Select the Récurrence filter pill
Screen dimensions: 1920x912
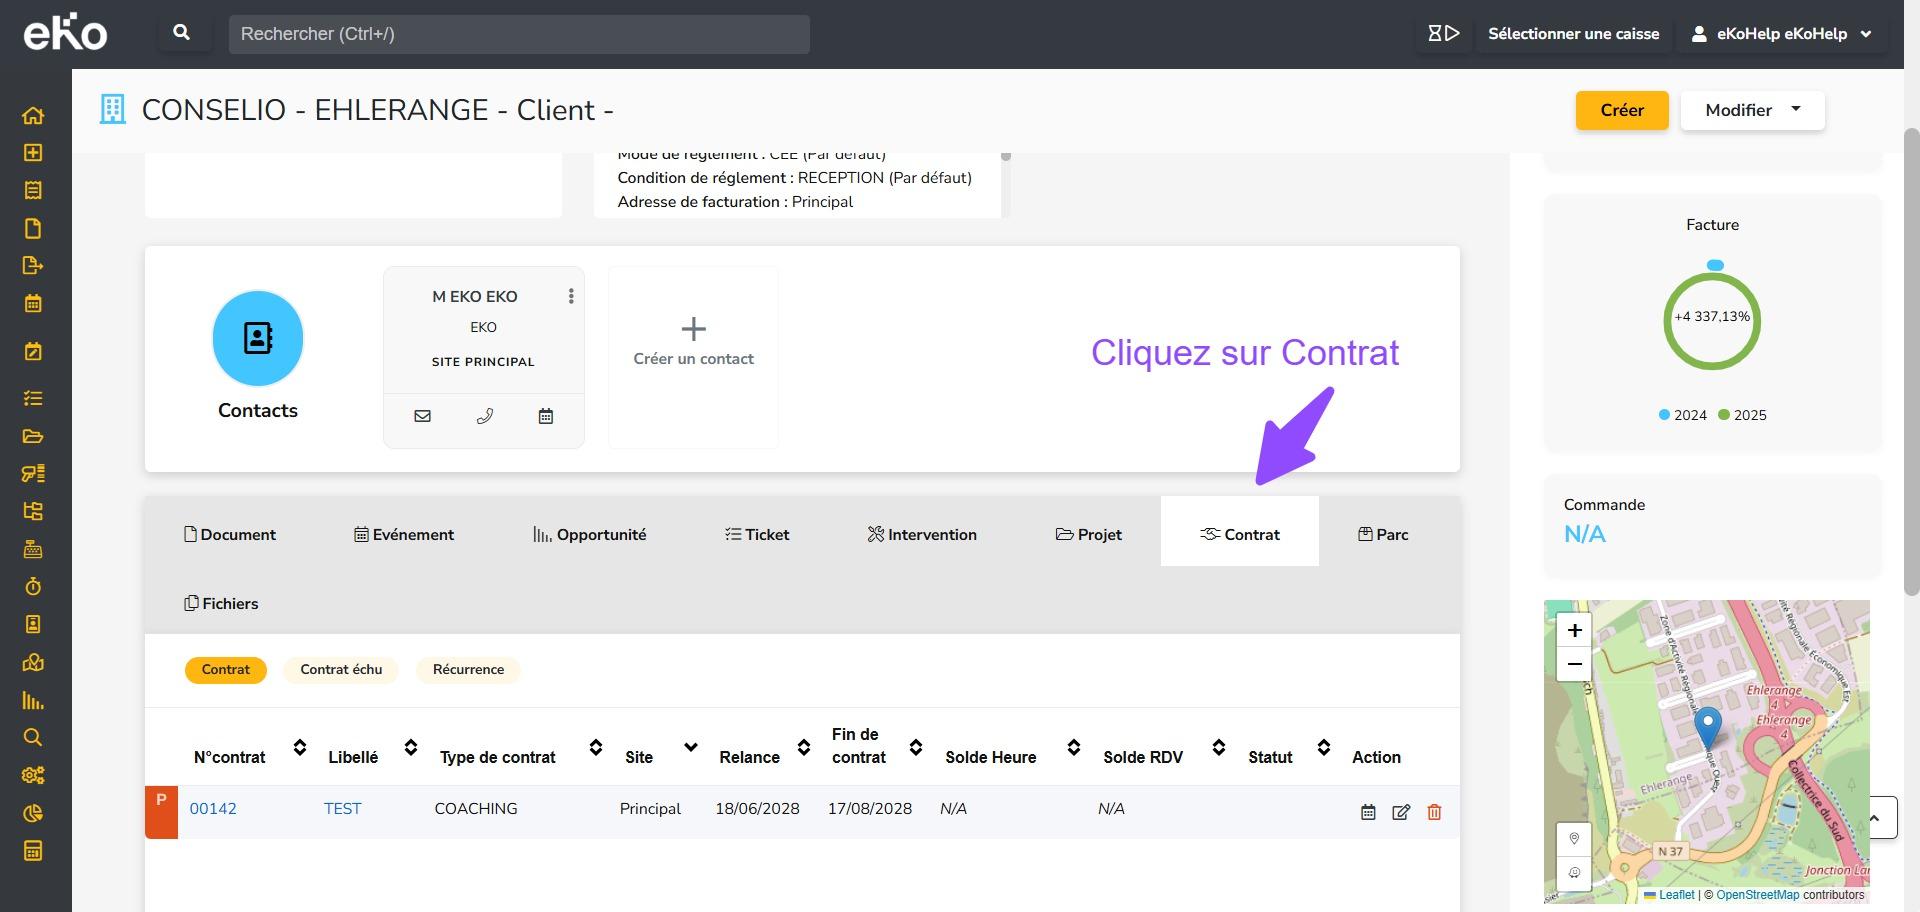(x=468, y=670)
